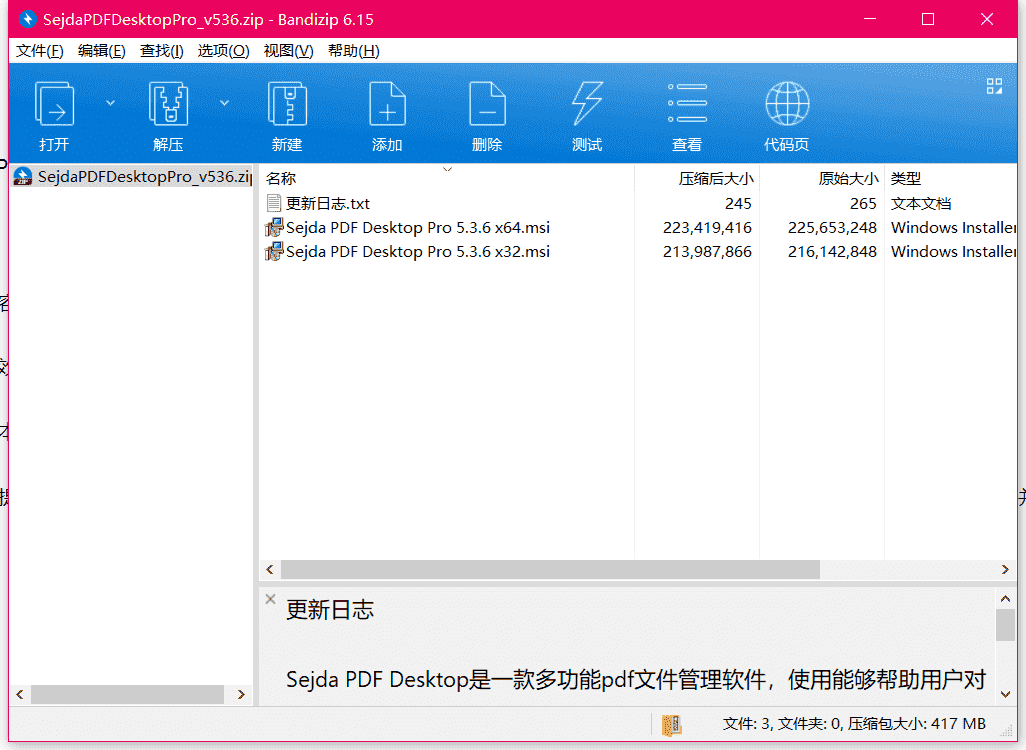The image size is (1026, 750).
Task: Click the grid layout icon at toolbar right
Action: (x=994, y=86)
